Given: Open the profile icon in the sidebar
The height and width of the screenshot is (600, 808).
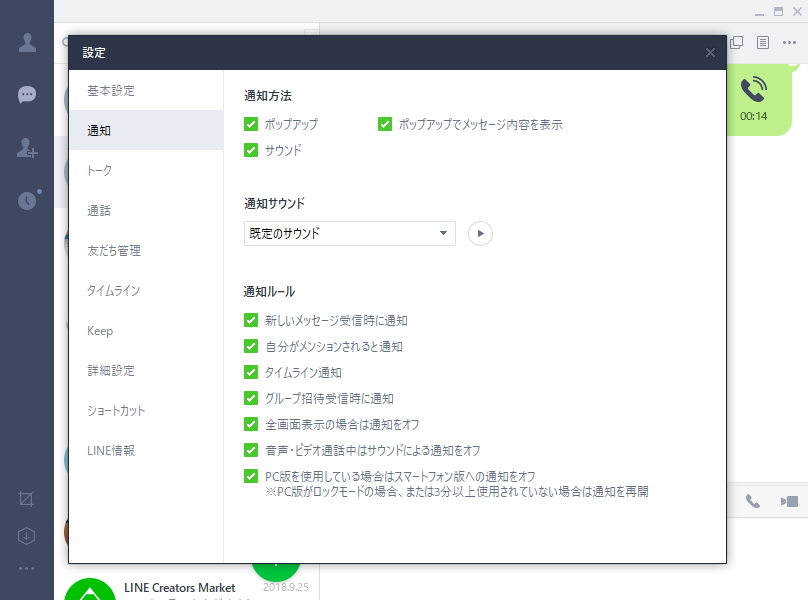Looking at the screenshot, I should [x=26, y=44].
